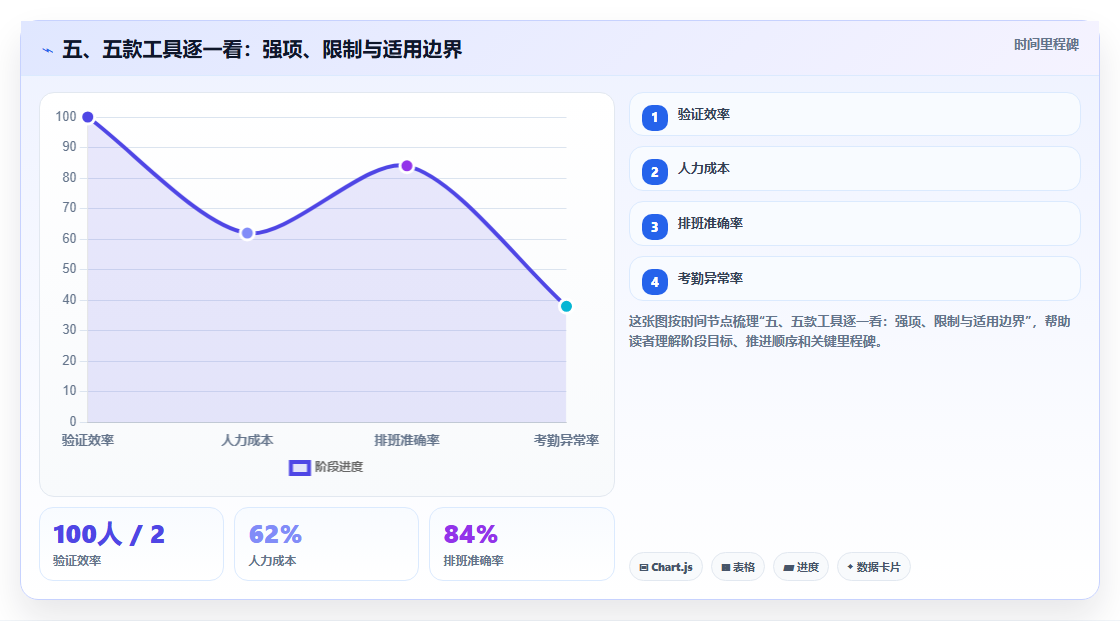The image size is (1120, 621).
Task: Click the y-axis value 0
Action: pyautogui.click(x=73, y=421)
